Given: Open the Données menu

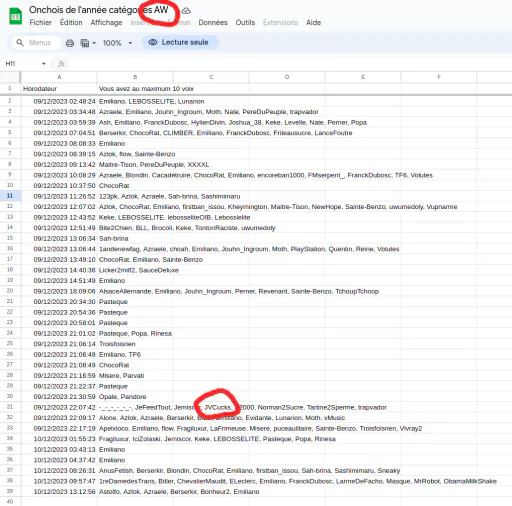Looking at the screenshot, I should (213, 23).
